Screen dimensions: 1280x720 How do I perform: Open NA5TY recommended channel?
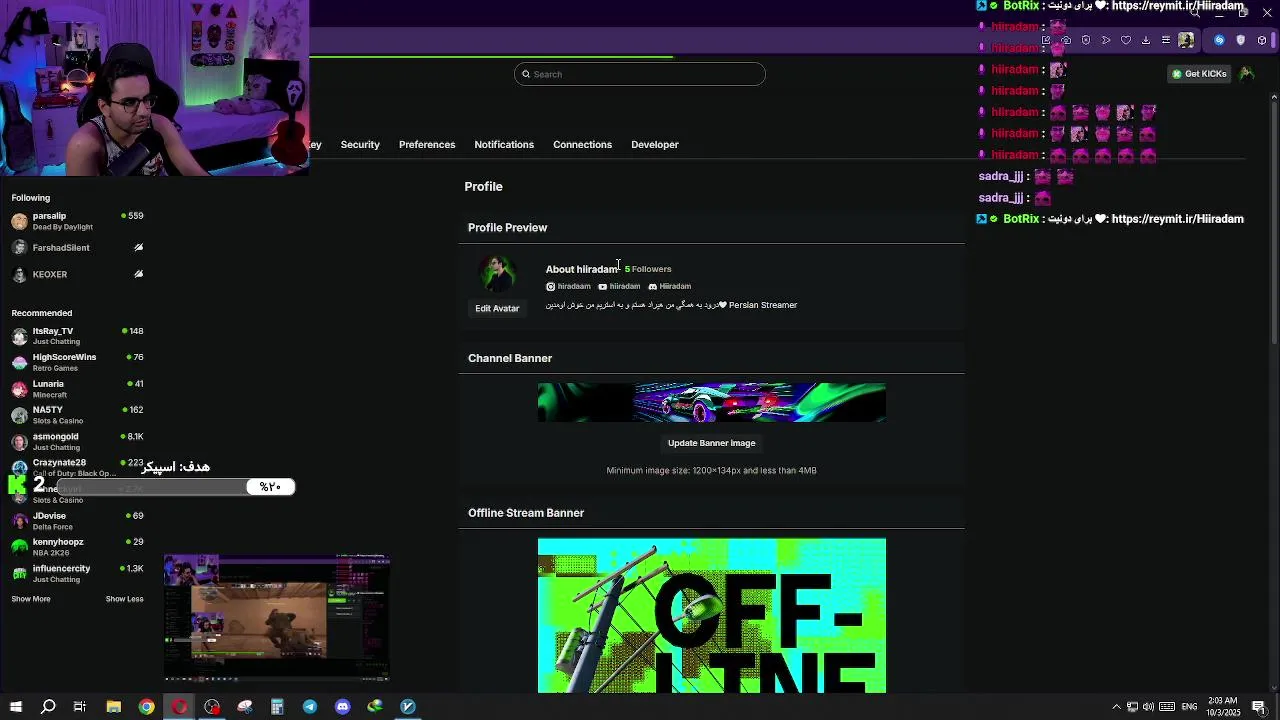[x=77, y=415]
